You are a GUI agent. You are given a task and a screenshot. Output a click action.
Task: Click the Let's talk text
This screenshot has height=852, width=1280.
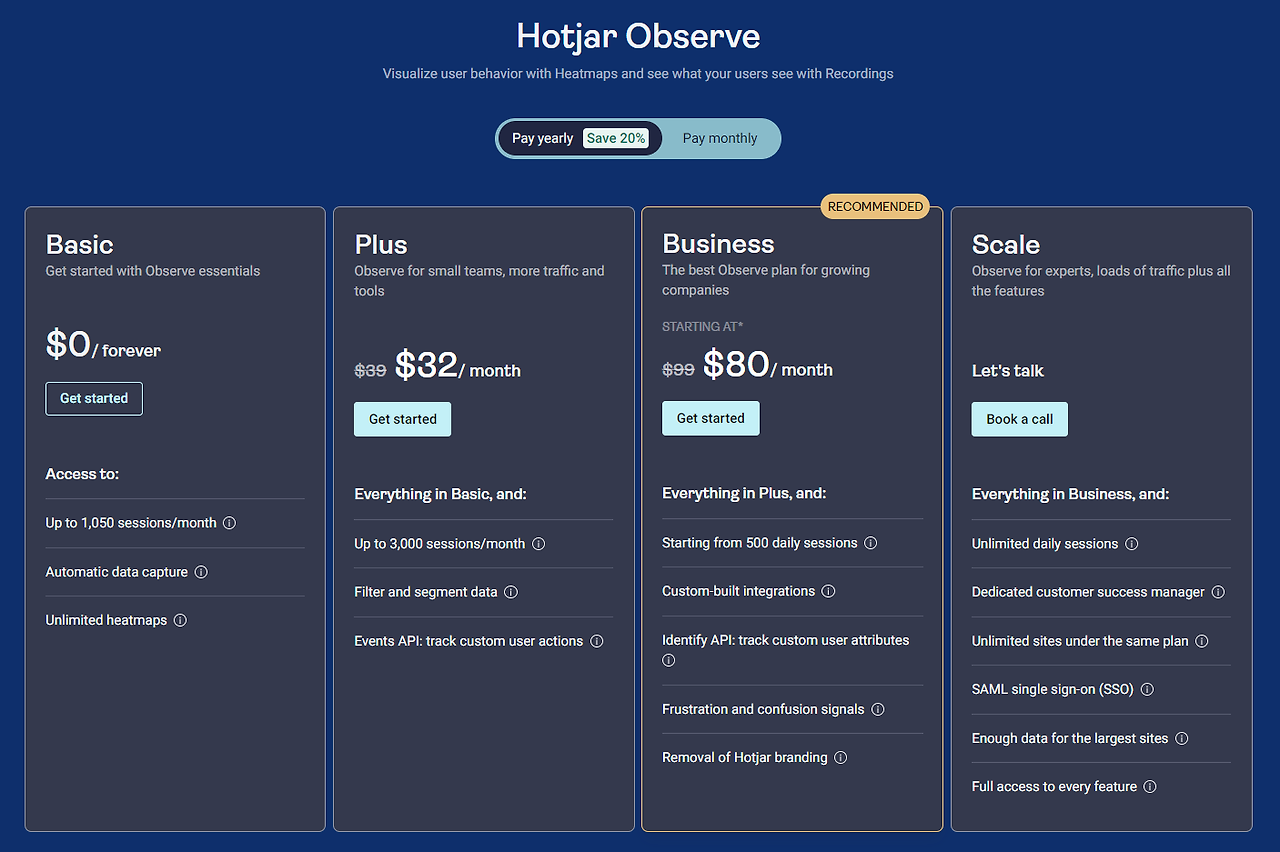pos(1008,370)
